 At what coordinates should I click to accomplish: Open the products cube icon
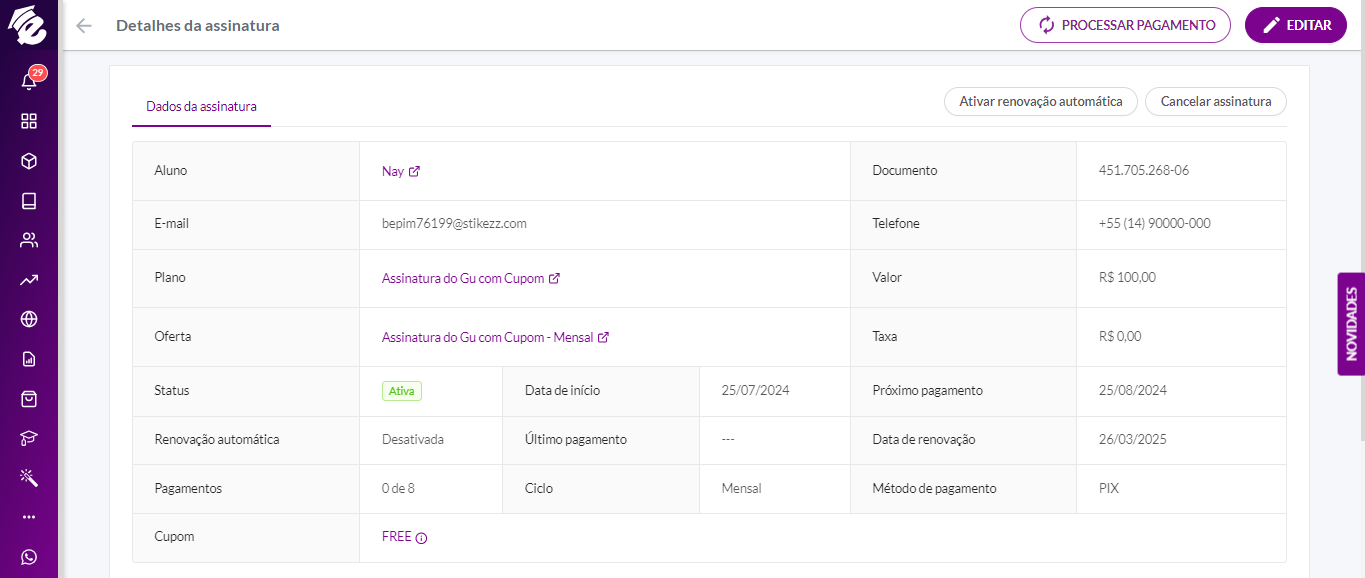29,161
